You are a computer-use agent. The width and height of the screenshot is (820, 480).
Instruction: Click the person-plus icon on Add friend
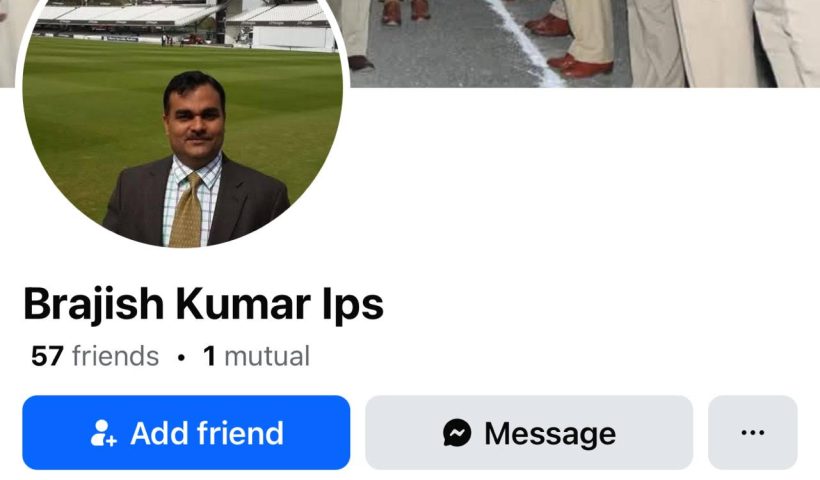coord(103,433)
